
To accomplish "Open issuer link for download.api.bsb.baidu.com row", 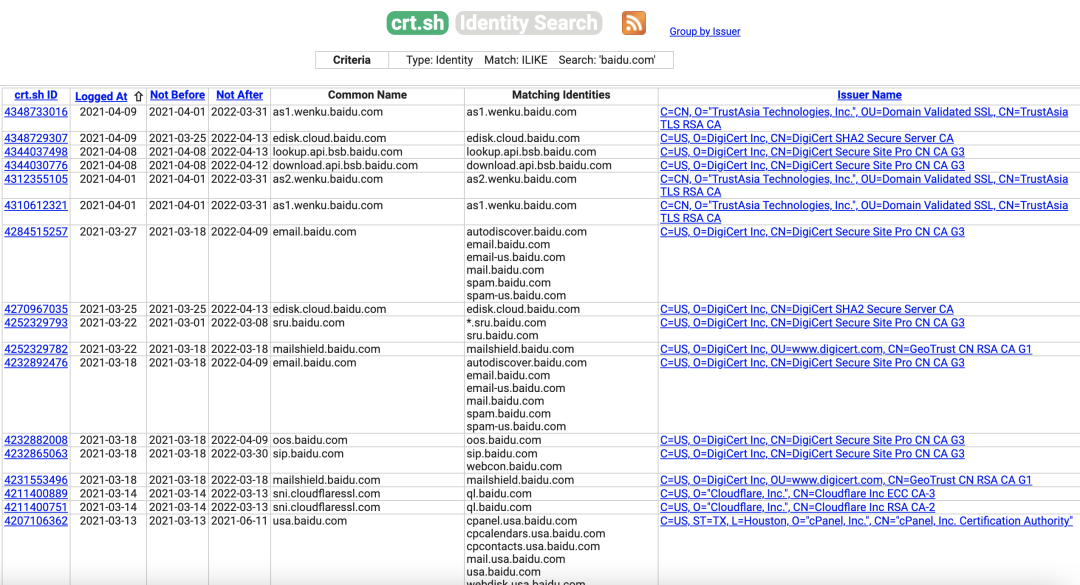I will (812, 165).
